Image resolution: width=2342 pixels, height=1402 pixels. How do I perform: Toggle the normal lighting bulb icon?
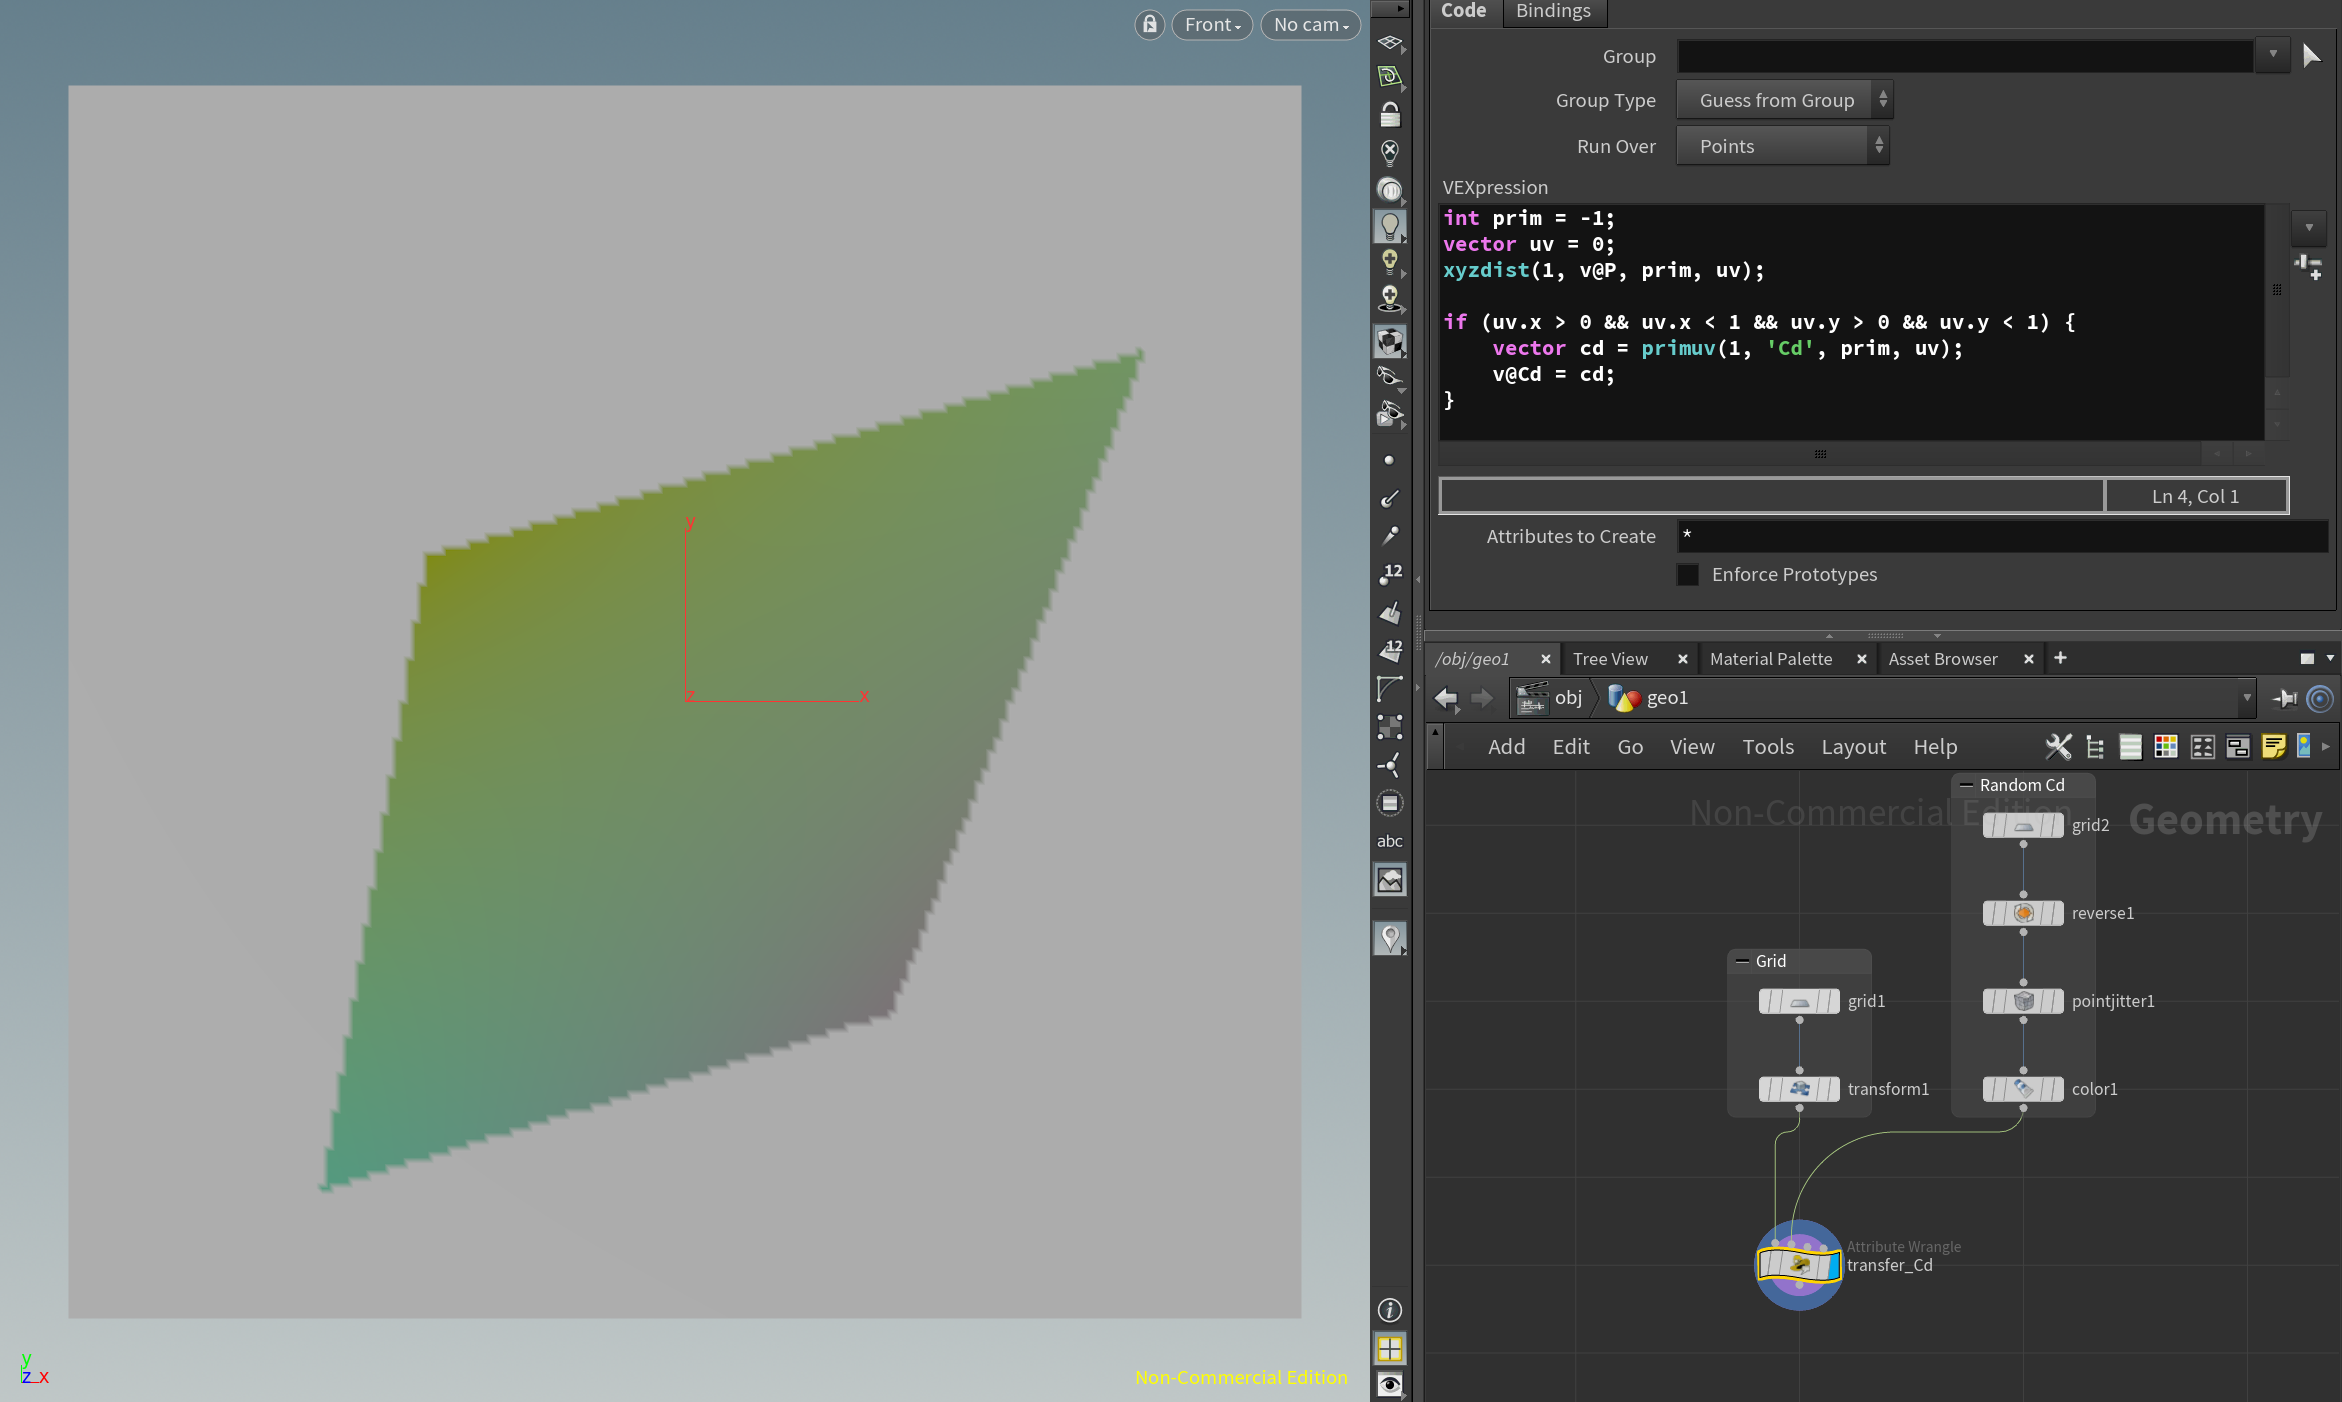click(x=1390, y=227)
